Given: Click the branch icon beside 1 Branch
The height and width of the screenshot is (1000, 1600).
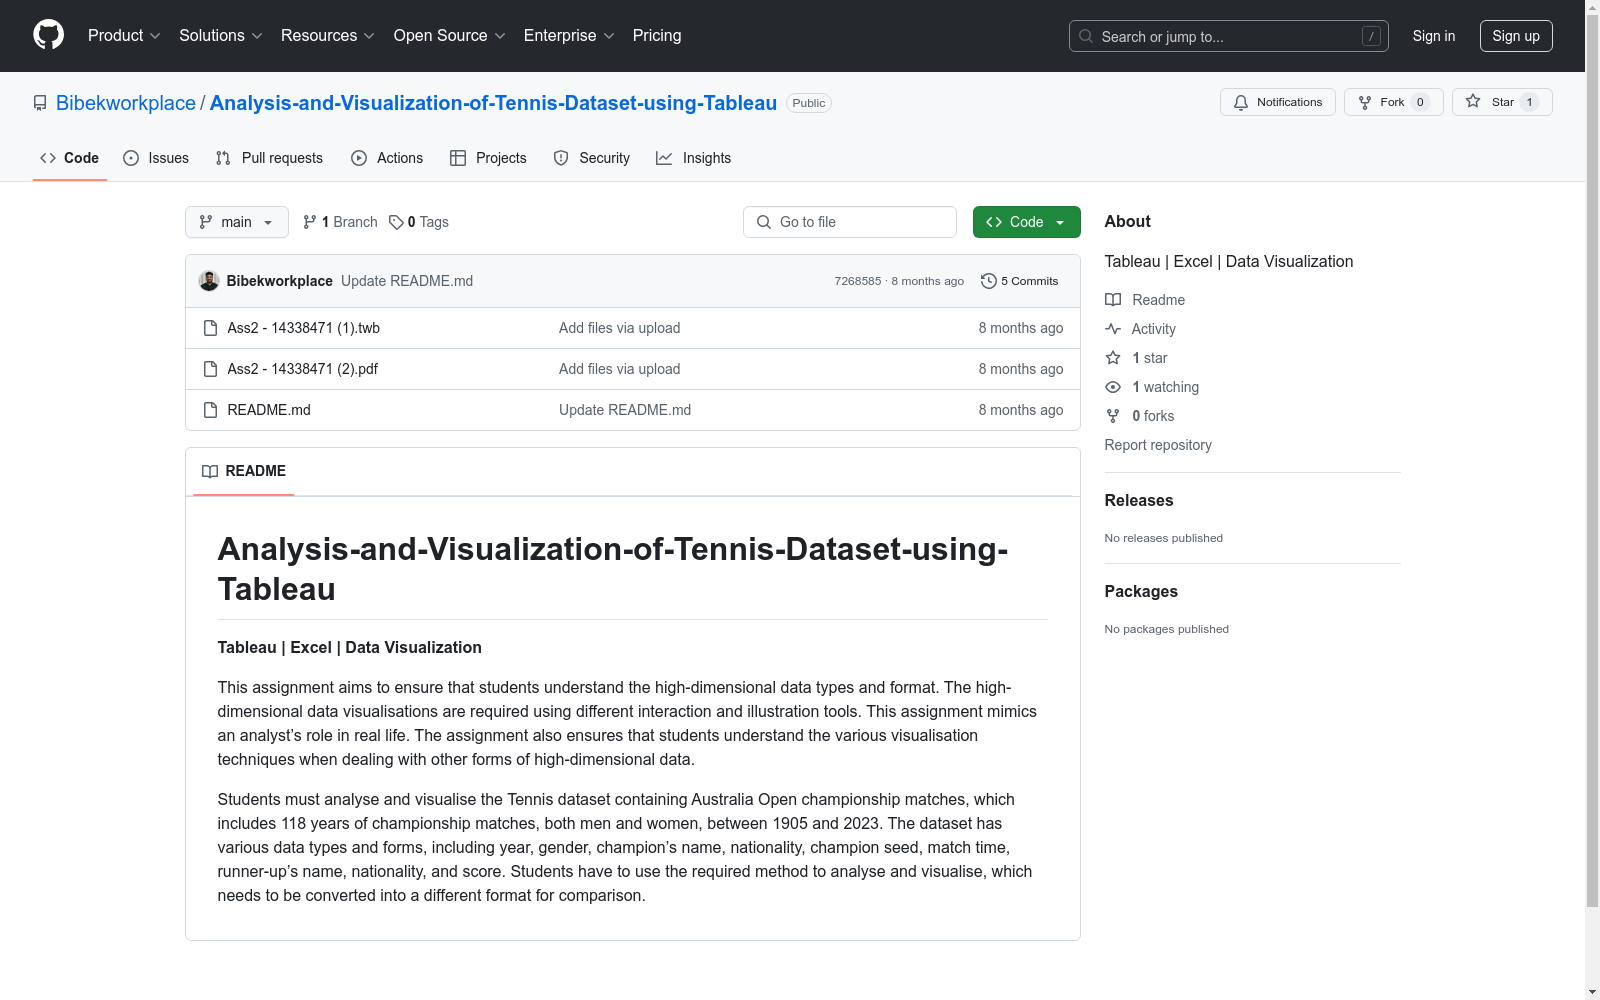Looking at the screenshot, I should pyautogui.click(x=310, y=222).
